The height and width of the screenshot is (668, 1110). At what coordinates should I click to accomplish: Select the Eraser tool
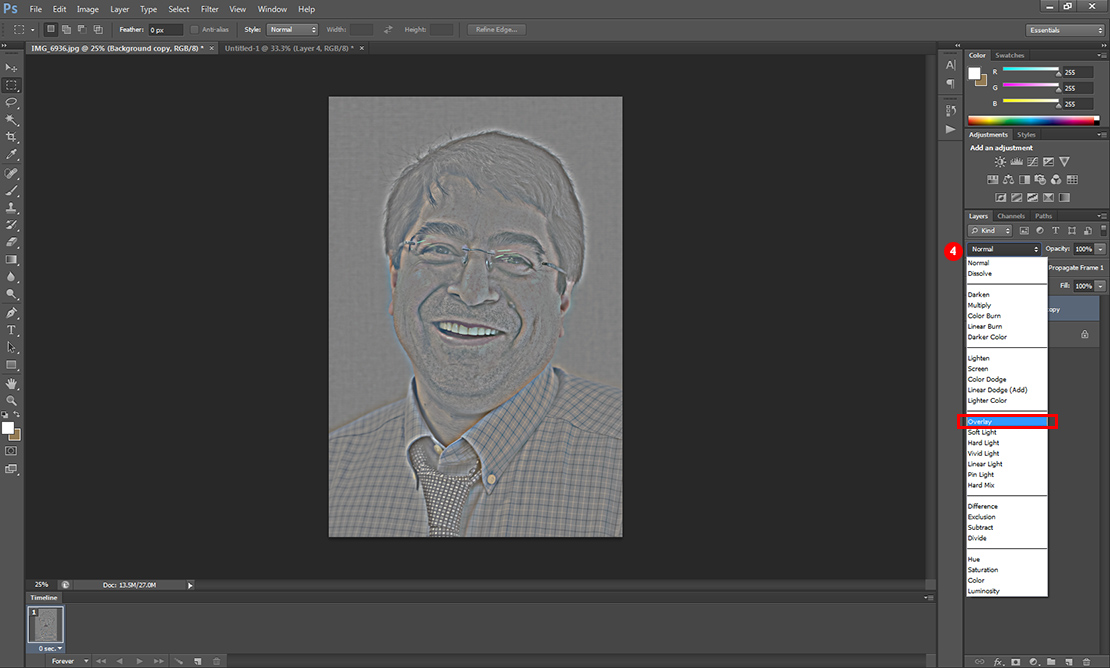pyautogui.click(x=11, y=242)
